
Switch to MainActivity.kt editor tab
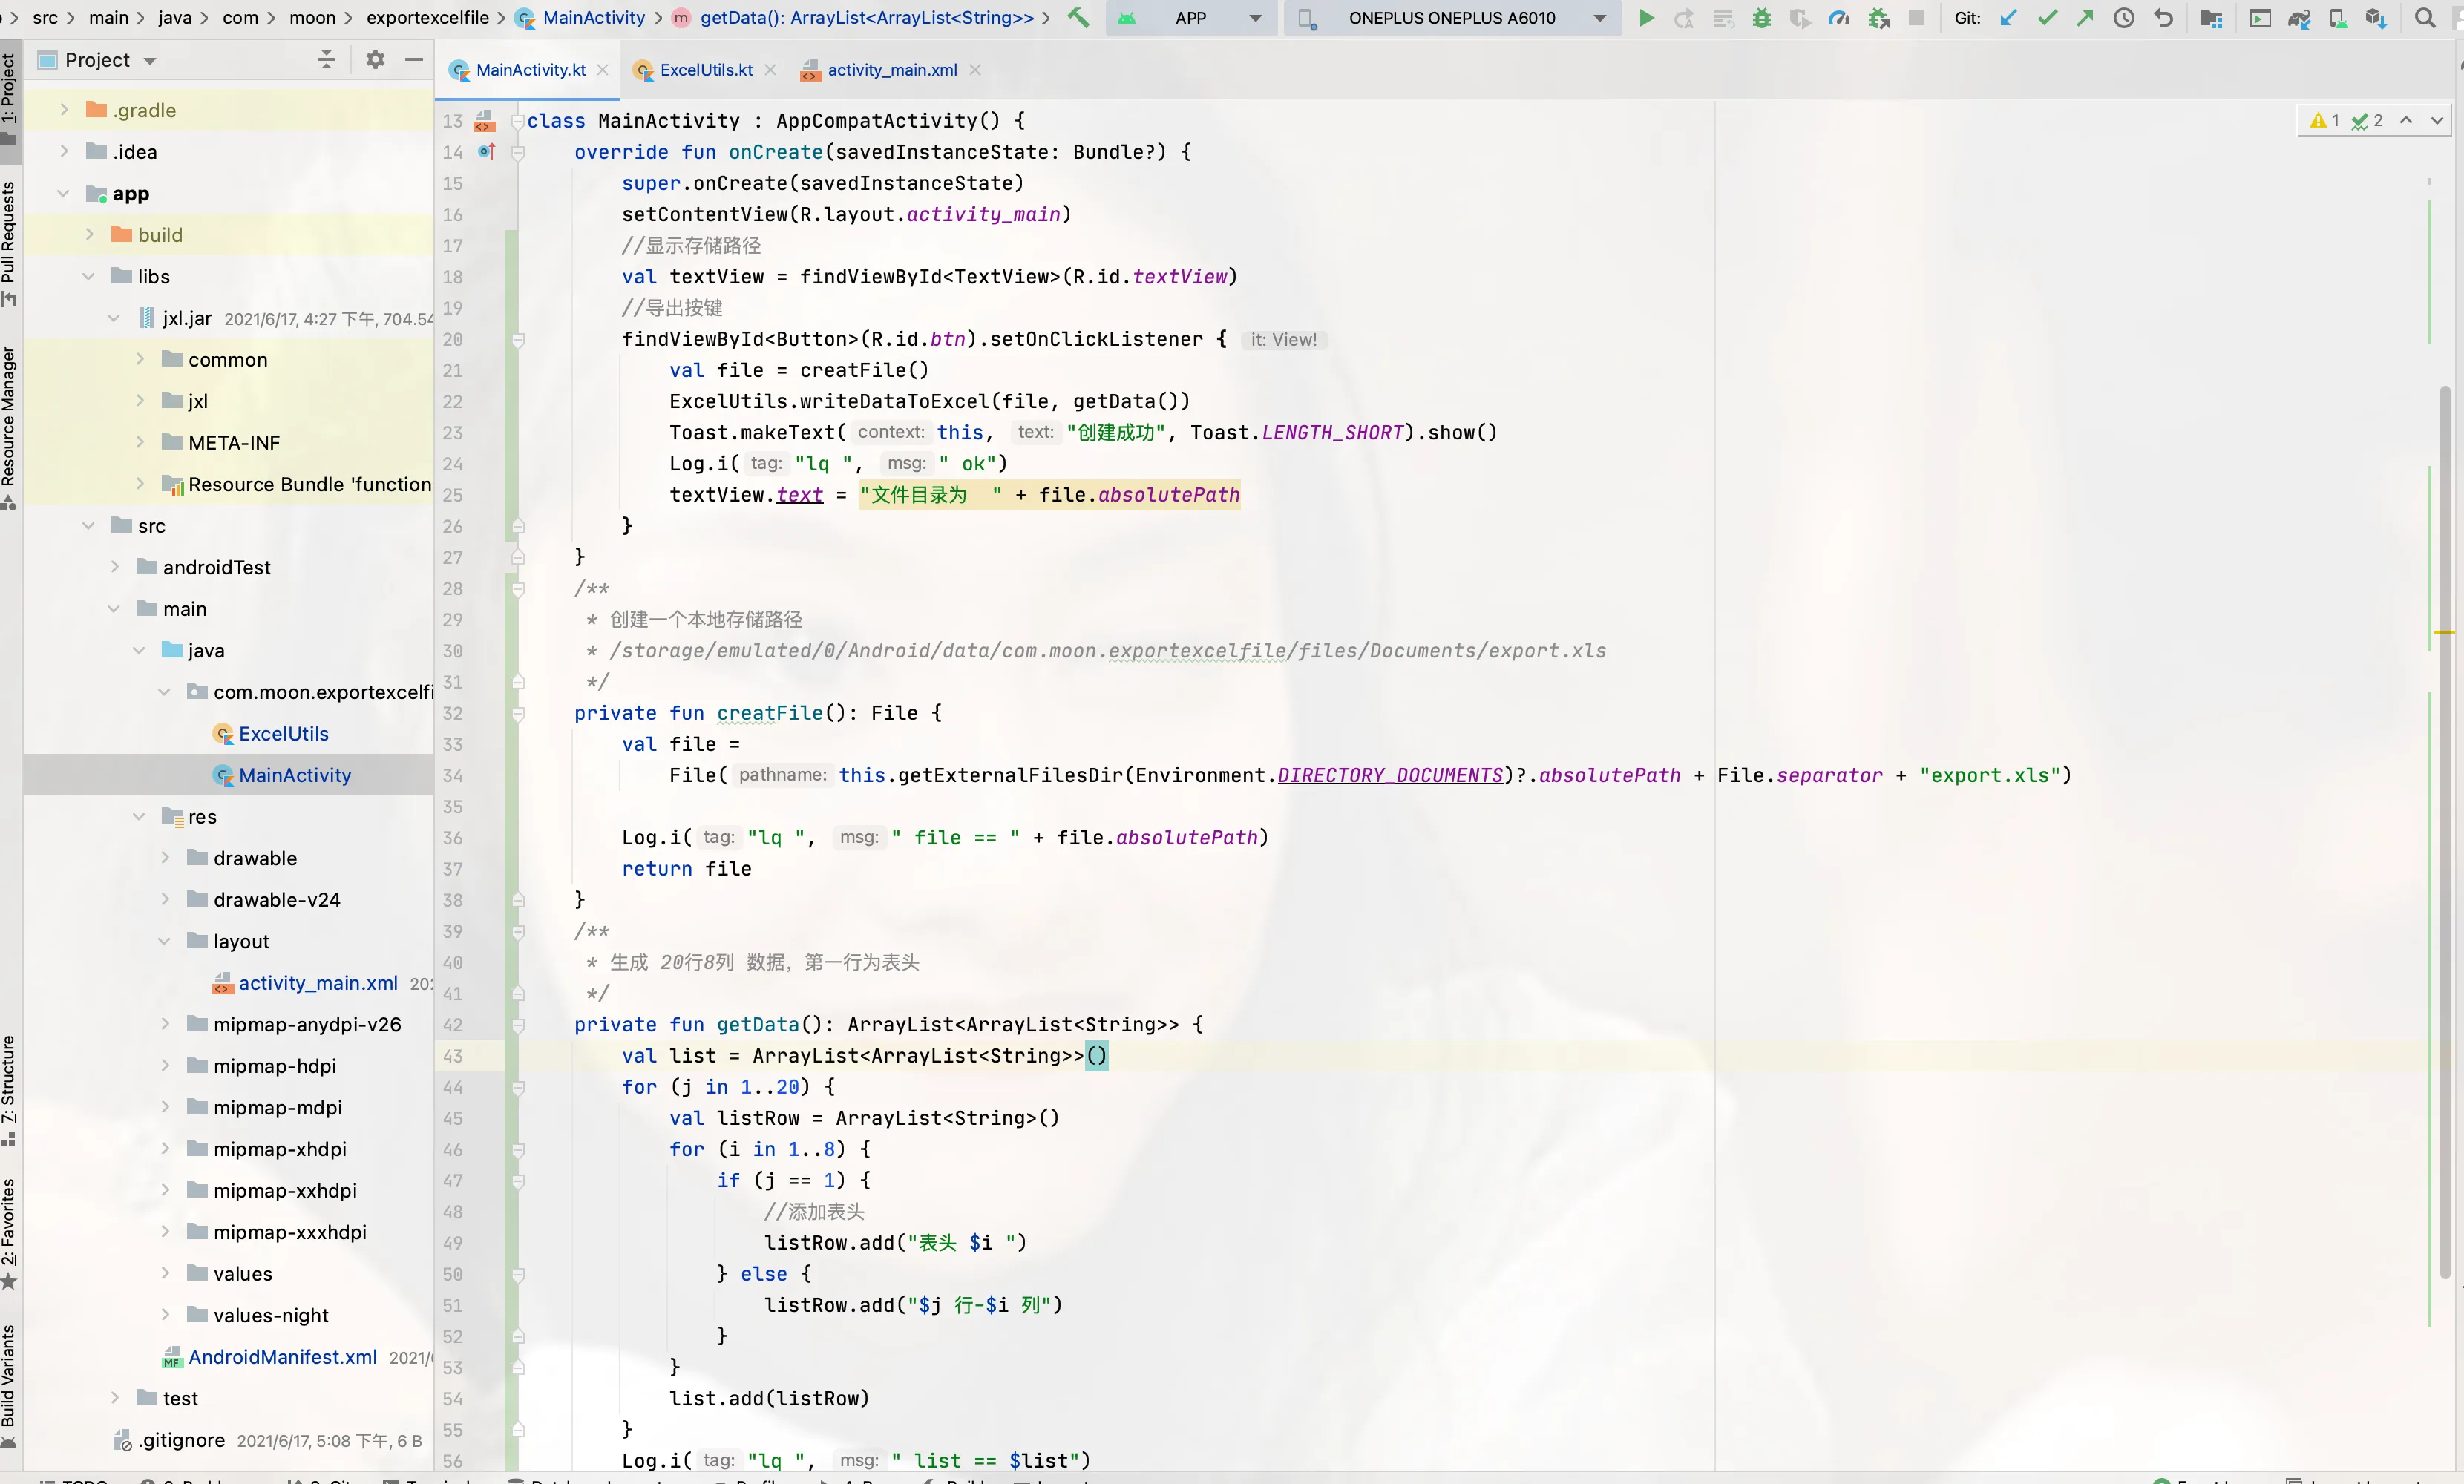(x=530, y=70)
